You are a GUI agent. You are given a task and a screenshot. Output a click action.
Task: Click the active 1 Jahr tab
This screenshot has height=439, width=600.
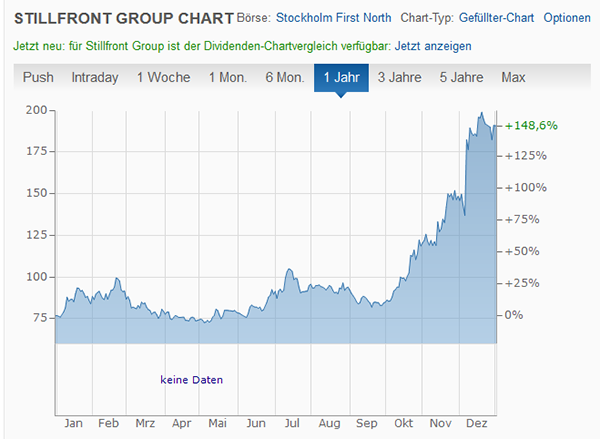pyautogui.click(x=341, y=78)
